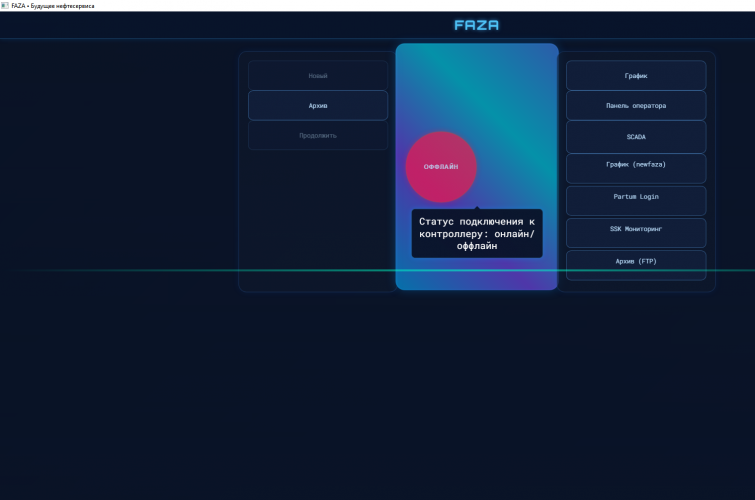
Task: Click the window title 'Будущее нефтесервиса'
Action: tap(62, 5)
